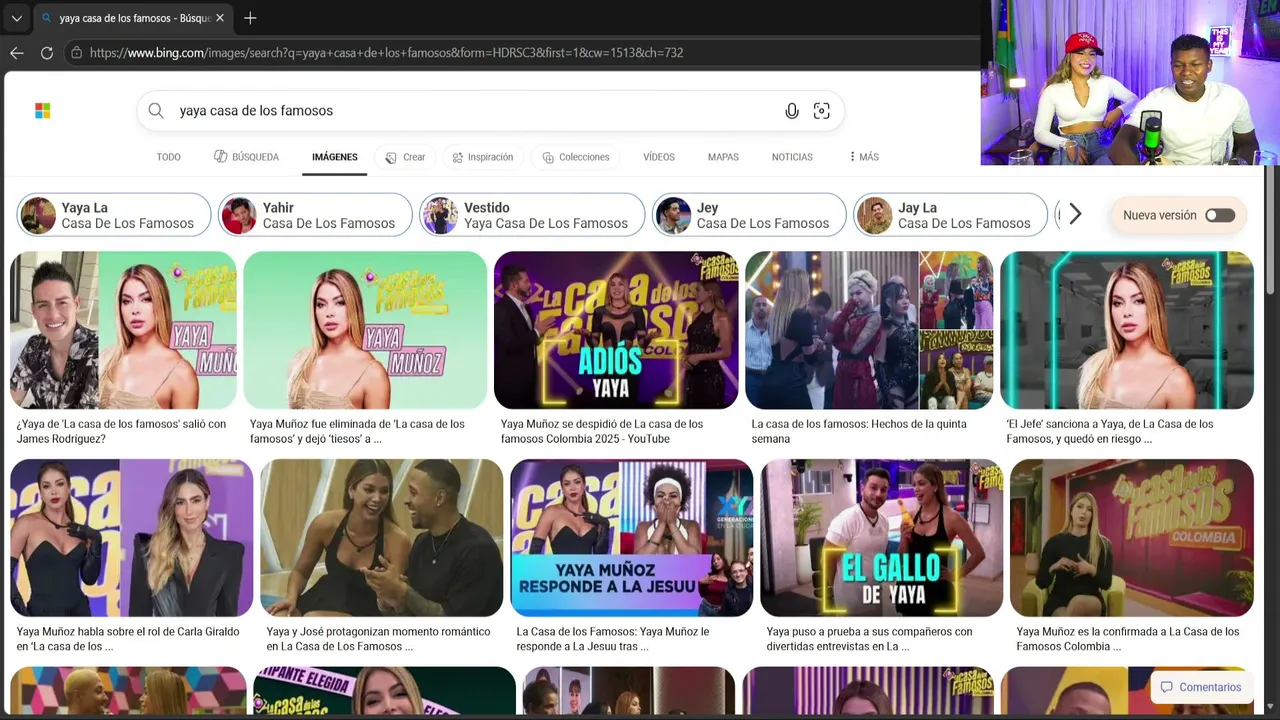This screenshot has height=720, width=1280.
Task: Toggle the Nueva versión switch
Action: click(1219, 215)
